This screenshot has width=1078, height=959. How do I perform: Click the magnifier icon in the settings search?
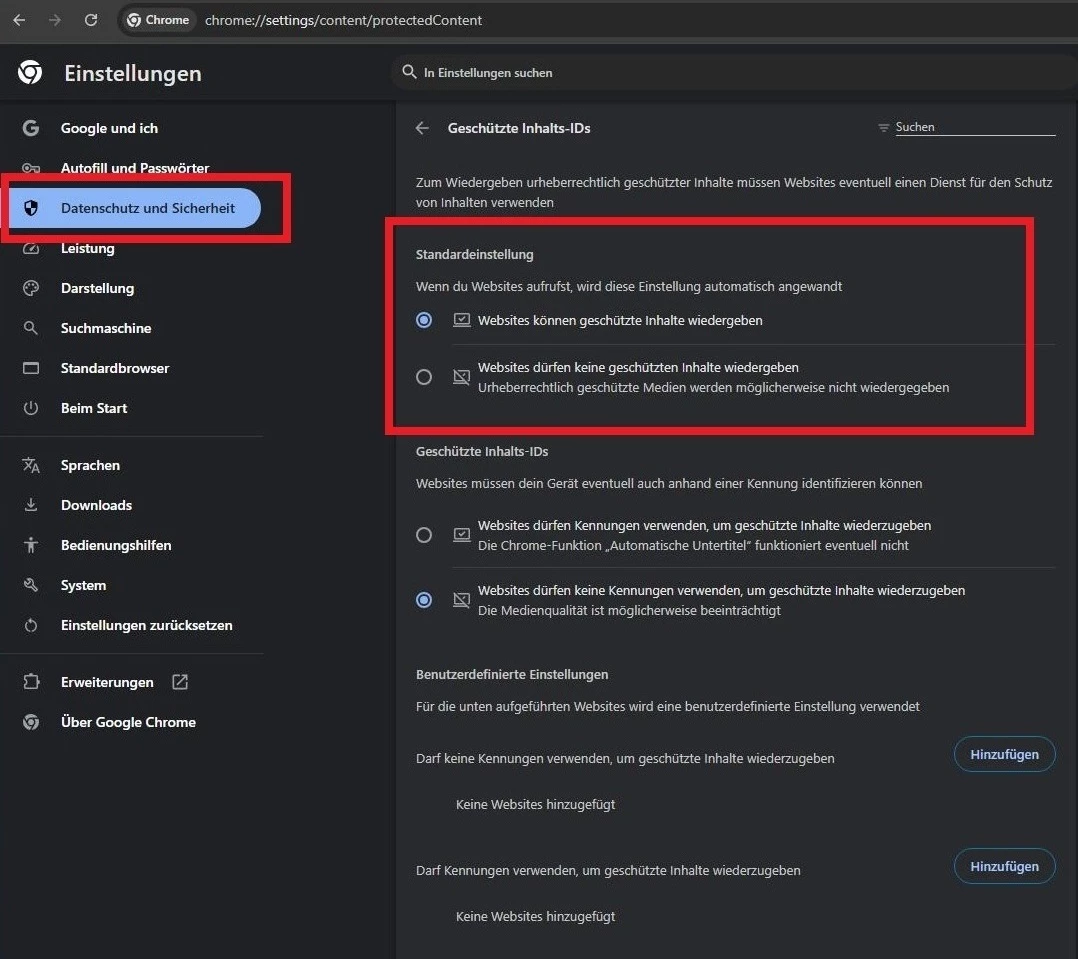pos(409,71)
